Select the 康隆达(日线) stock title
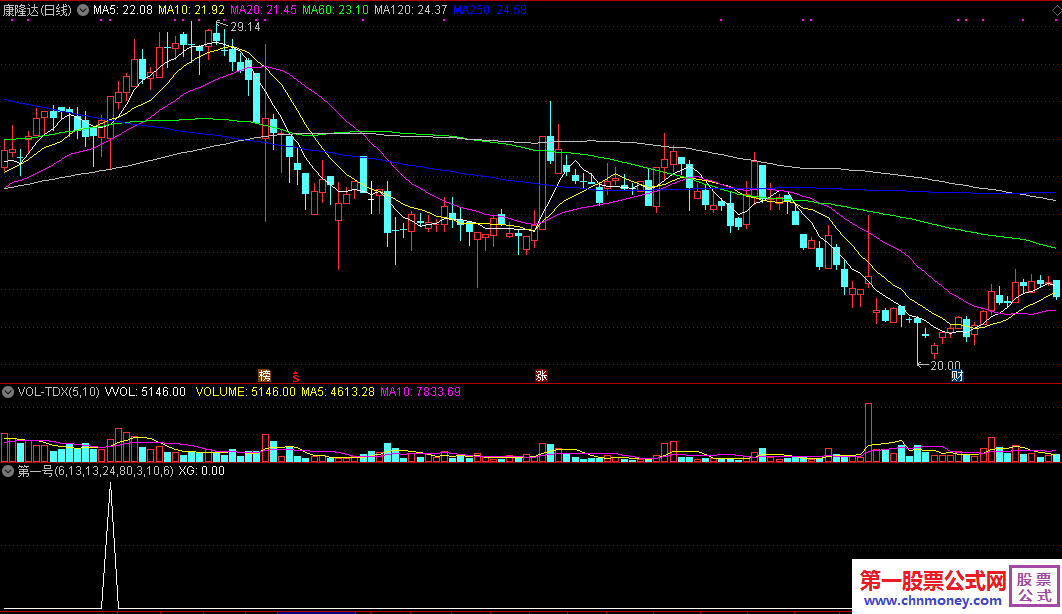This screenshot has width=1062, height=614. (x=37, y=10)
